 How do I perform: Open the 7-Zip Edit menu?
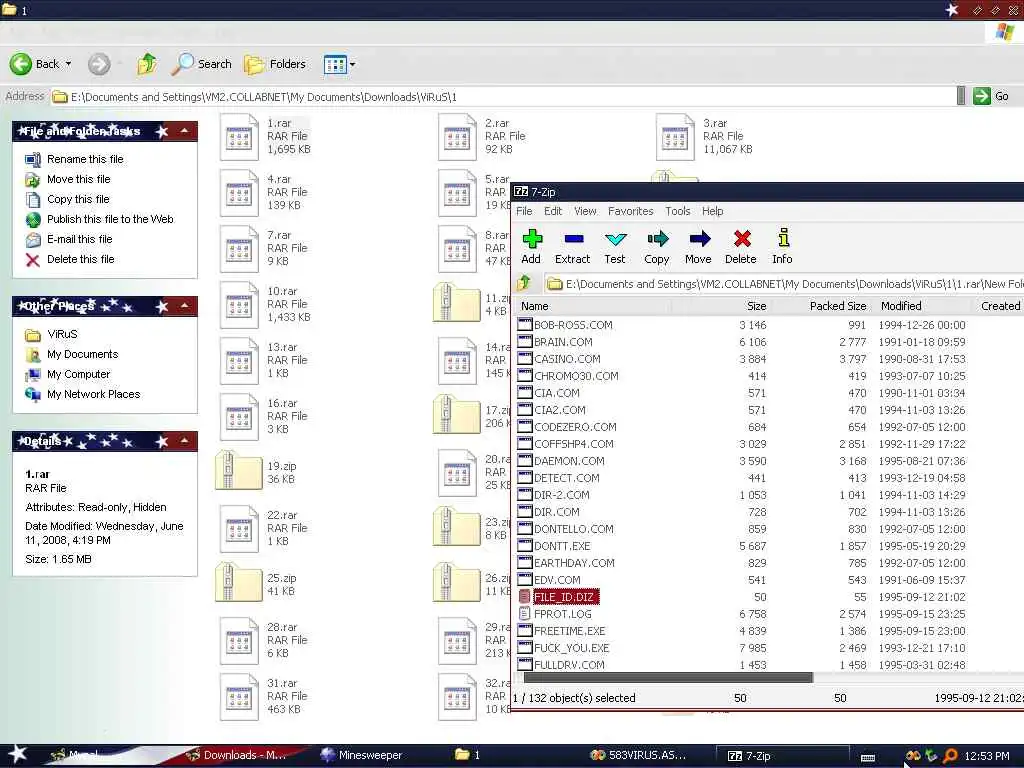(x=553, y=211)
